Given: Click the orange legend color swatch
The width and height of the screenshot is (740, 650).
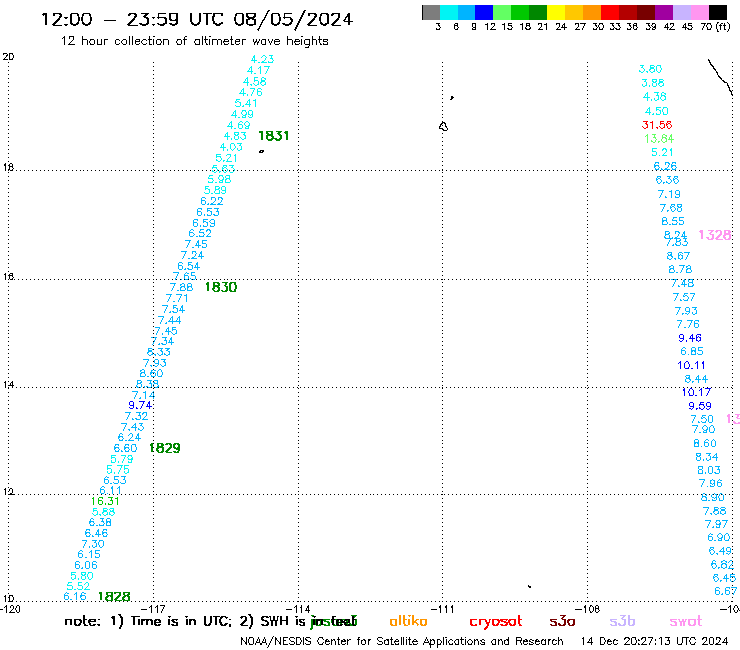Looking at the screenshot, I should click(592, 12).
